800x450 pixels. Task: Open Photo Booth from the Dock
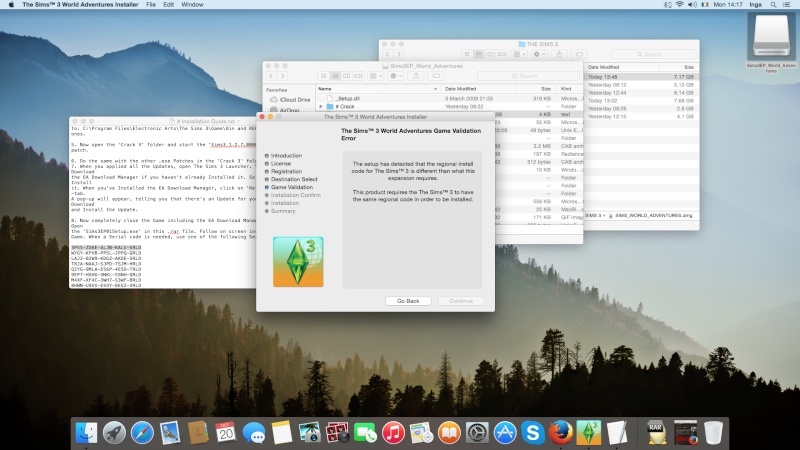pyautogui.click(x=337, y=433)
